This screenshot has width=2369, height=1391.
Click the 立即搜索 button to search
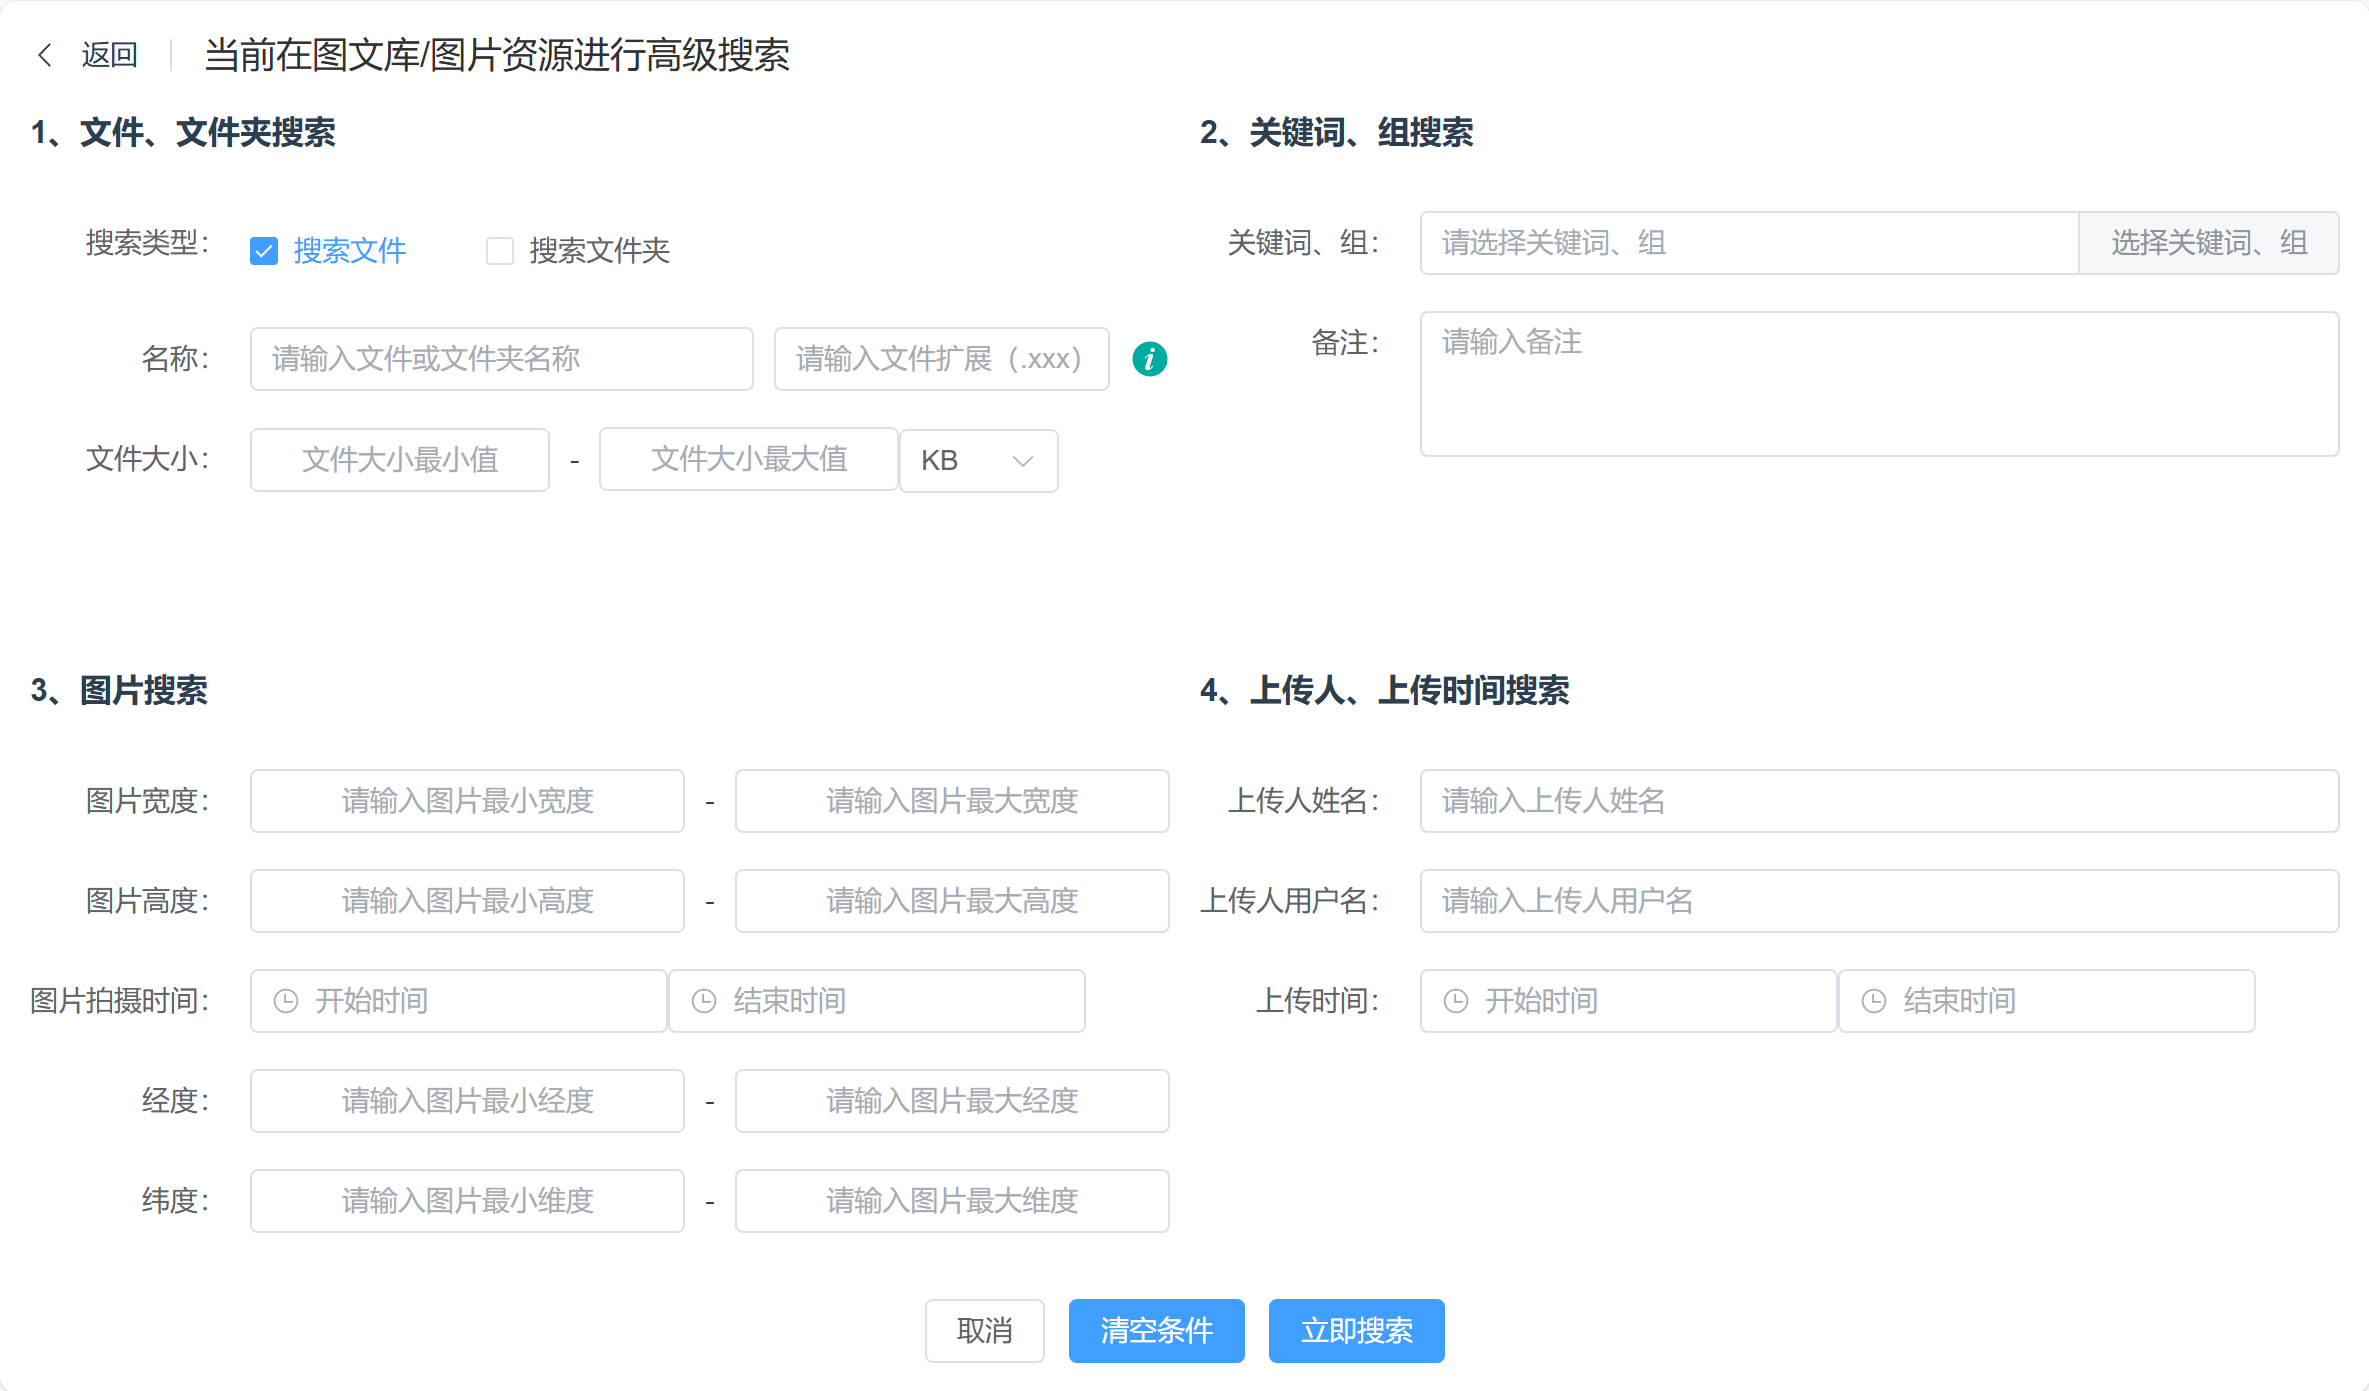[1356, 1331]
